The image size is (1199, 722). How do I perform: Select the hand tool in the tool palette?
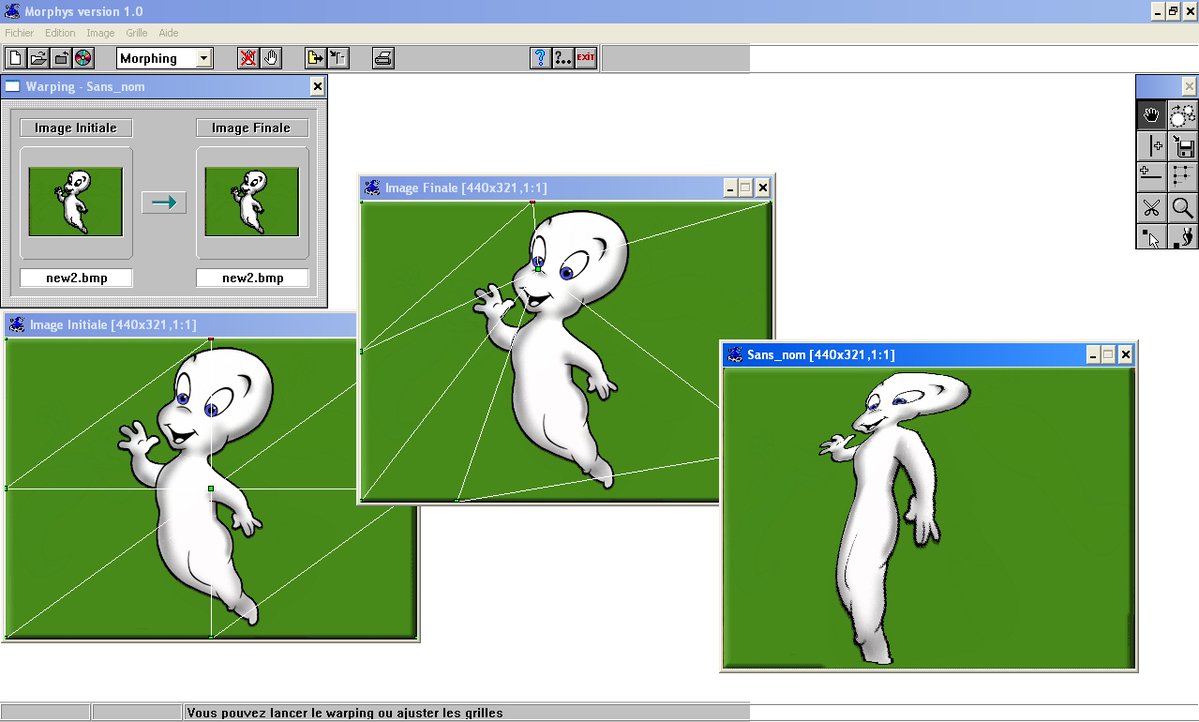1151,115
